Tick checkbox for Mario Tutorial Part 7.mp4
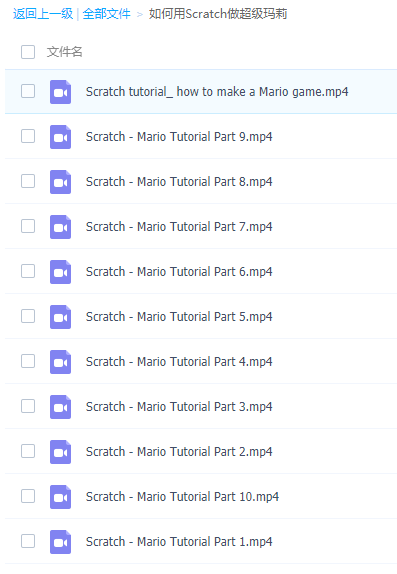This screenshot has height=574, width=397. [28, 226]
